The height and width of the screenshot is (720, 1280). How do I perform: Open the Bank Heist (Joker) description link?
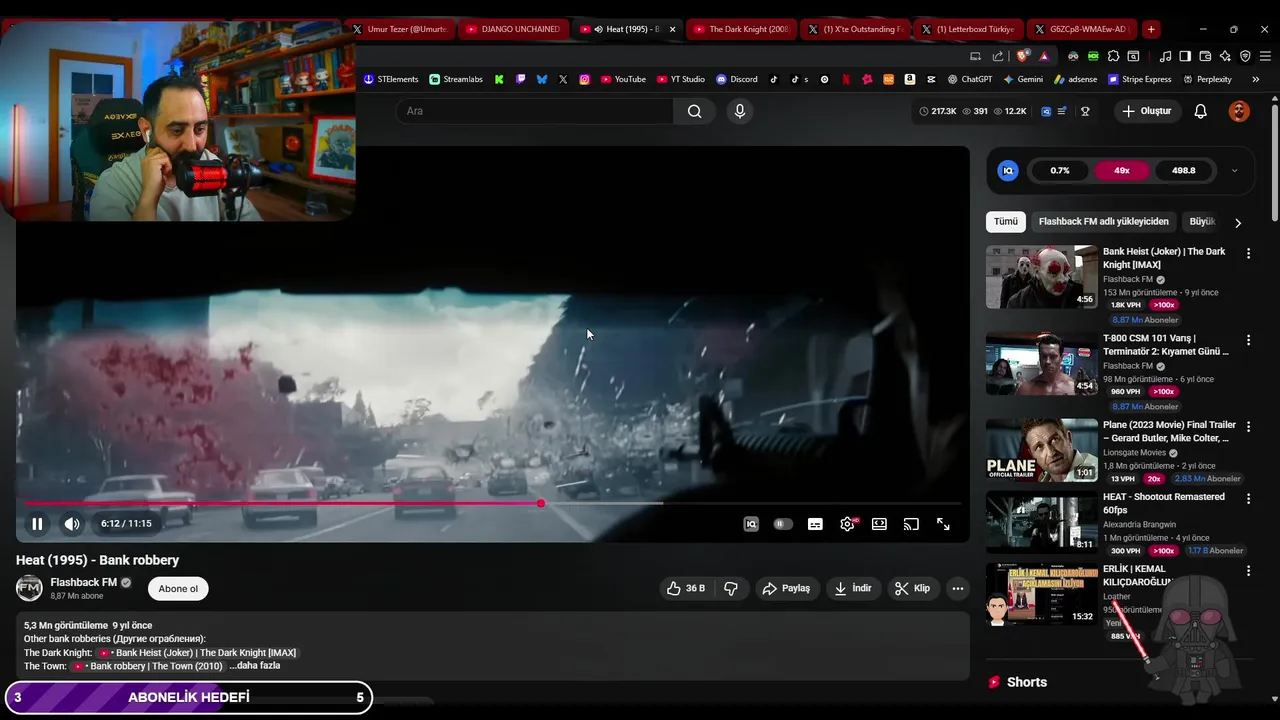click(x=197, y=653)
